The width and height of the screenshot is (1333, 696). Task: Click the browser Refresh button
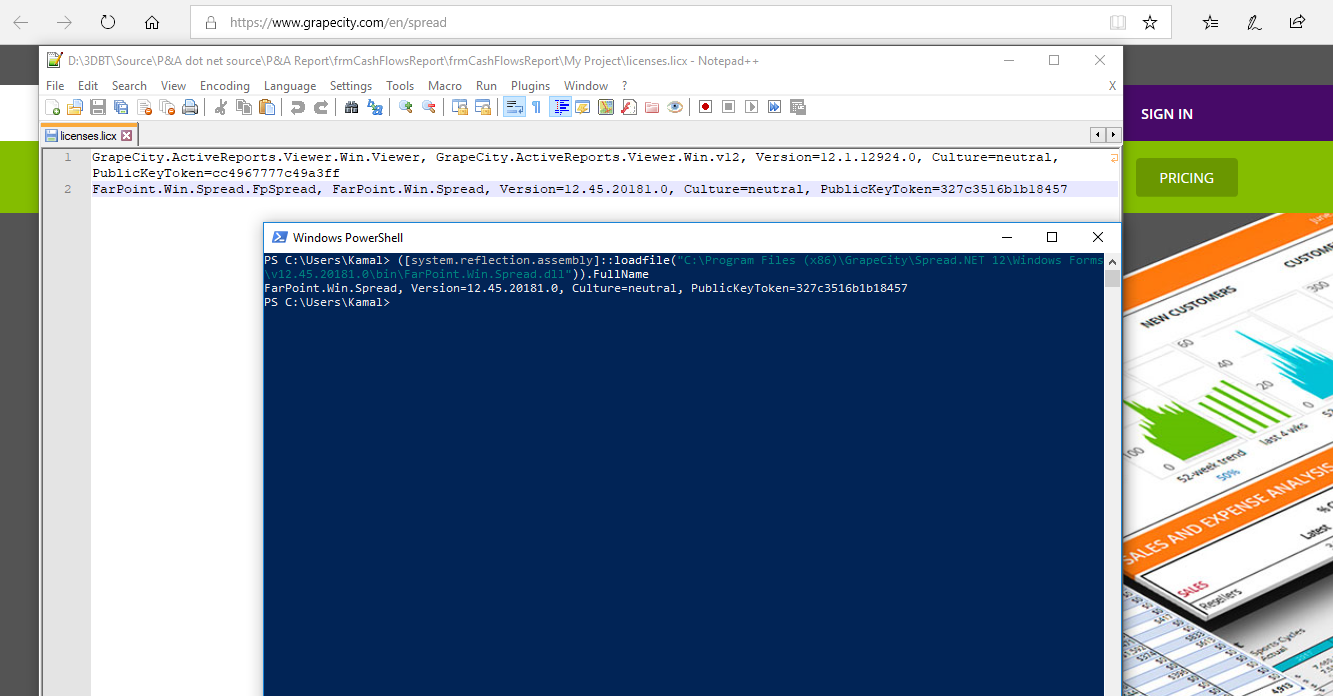pos(108,22)
